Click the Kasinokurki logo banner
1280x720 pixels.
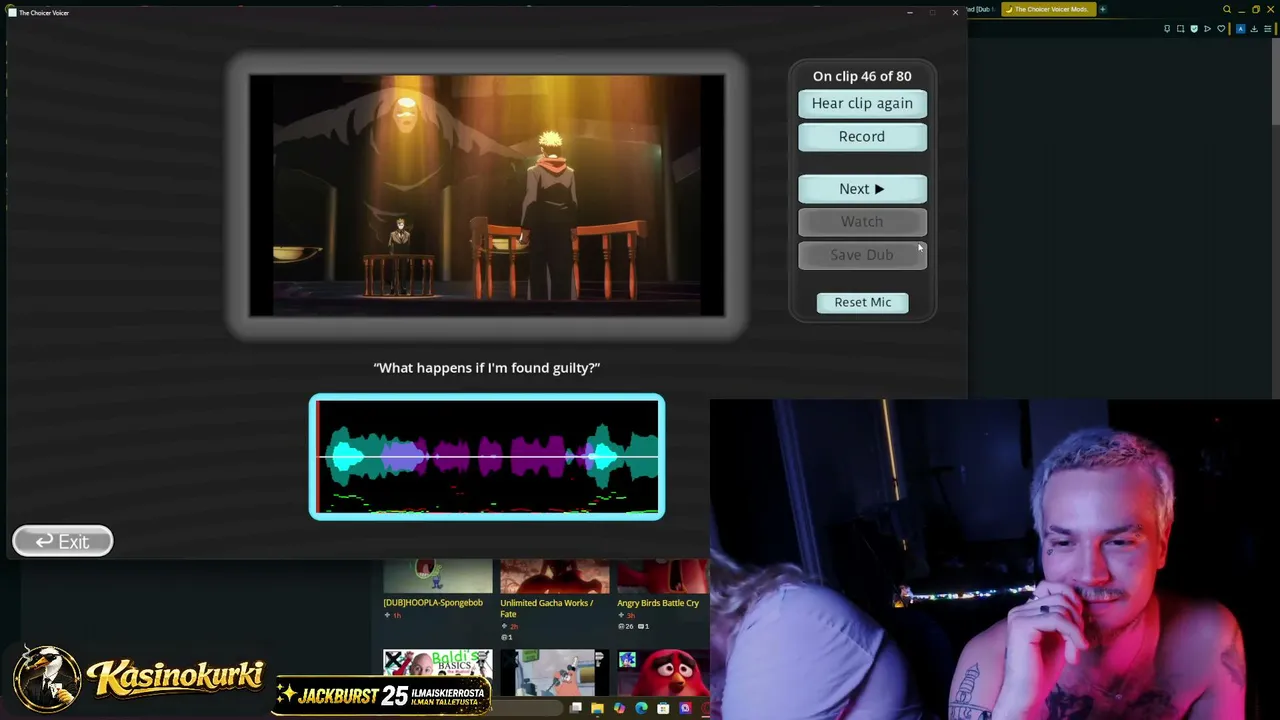pos(139,677)
